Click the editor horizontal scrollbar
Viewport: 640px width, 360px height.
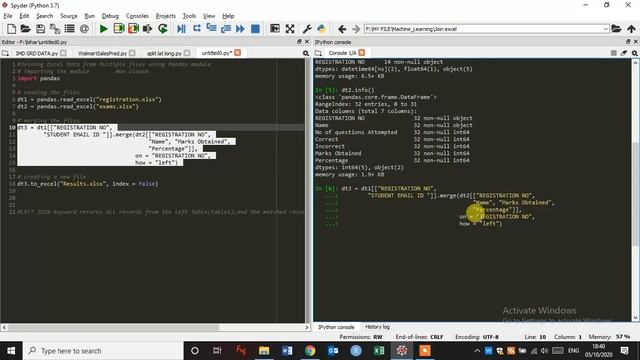coord(113,327)
